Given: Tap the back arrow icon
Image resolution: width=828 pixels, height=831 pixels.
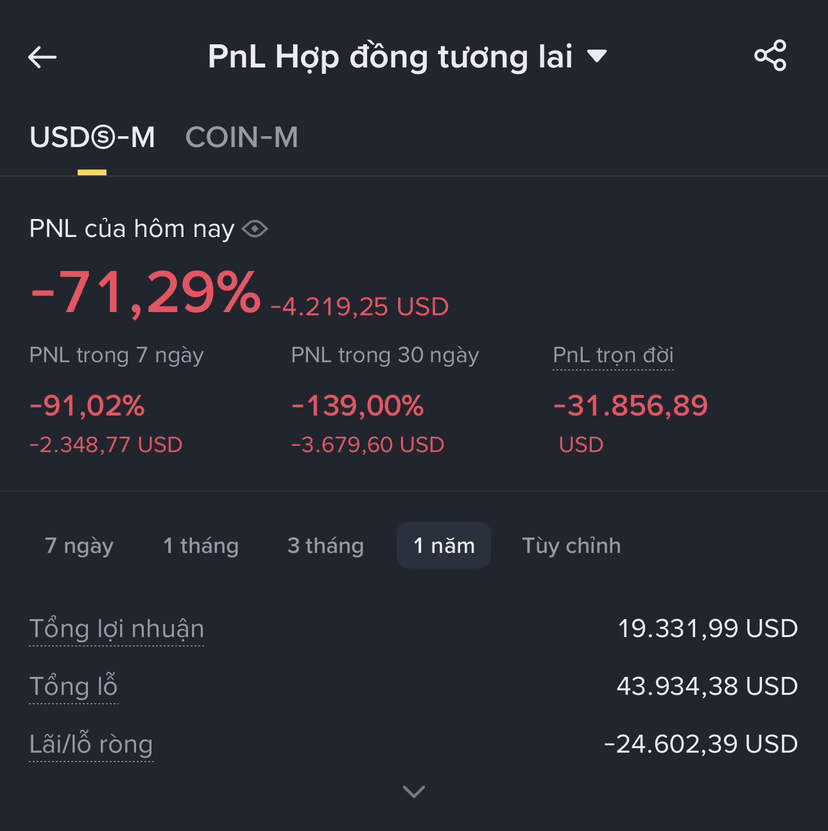Looking at the screenshot, I should coord(42,57).
